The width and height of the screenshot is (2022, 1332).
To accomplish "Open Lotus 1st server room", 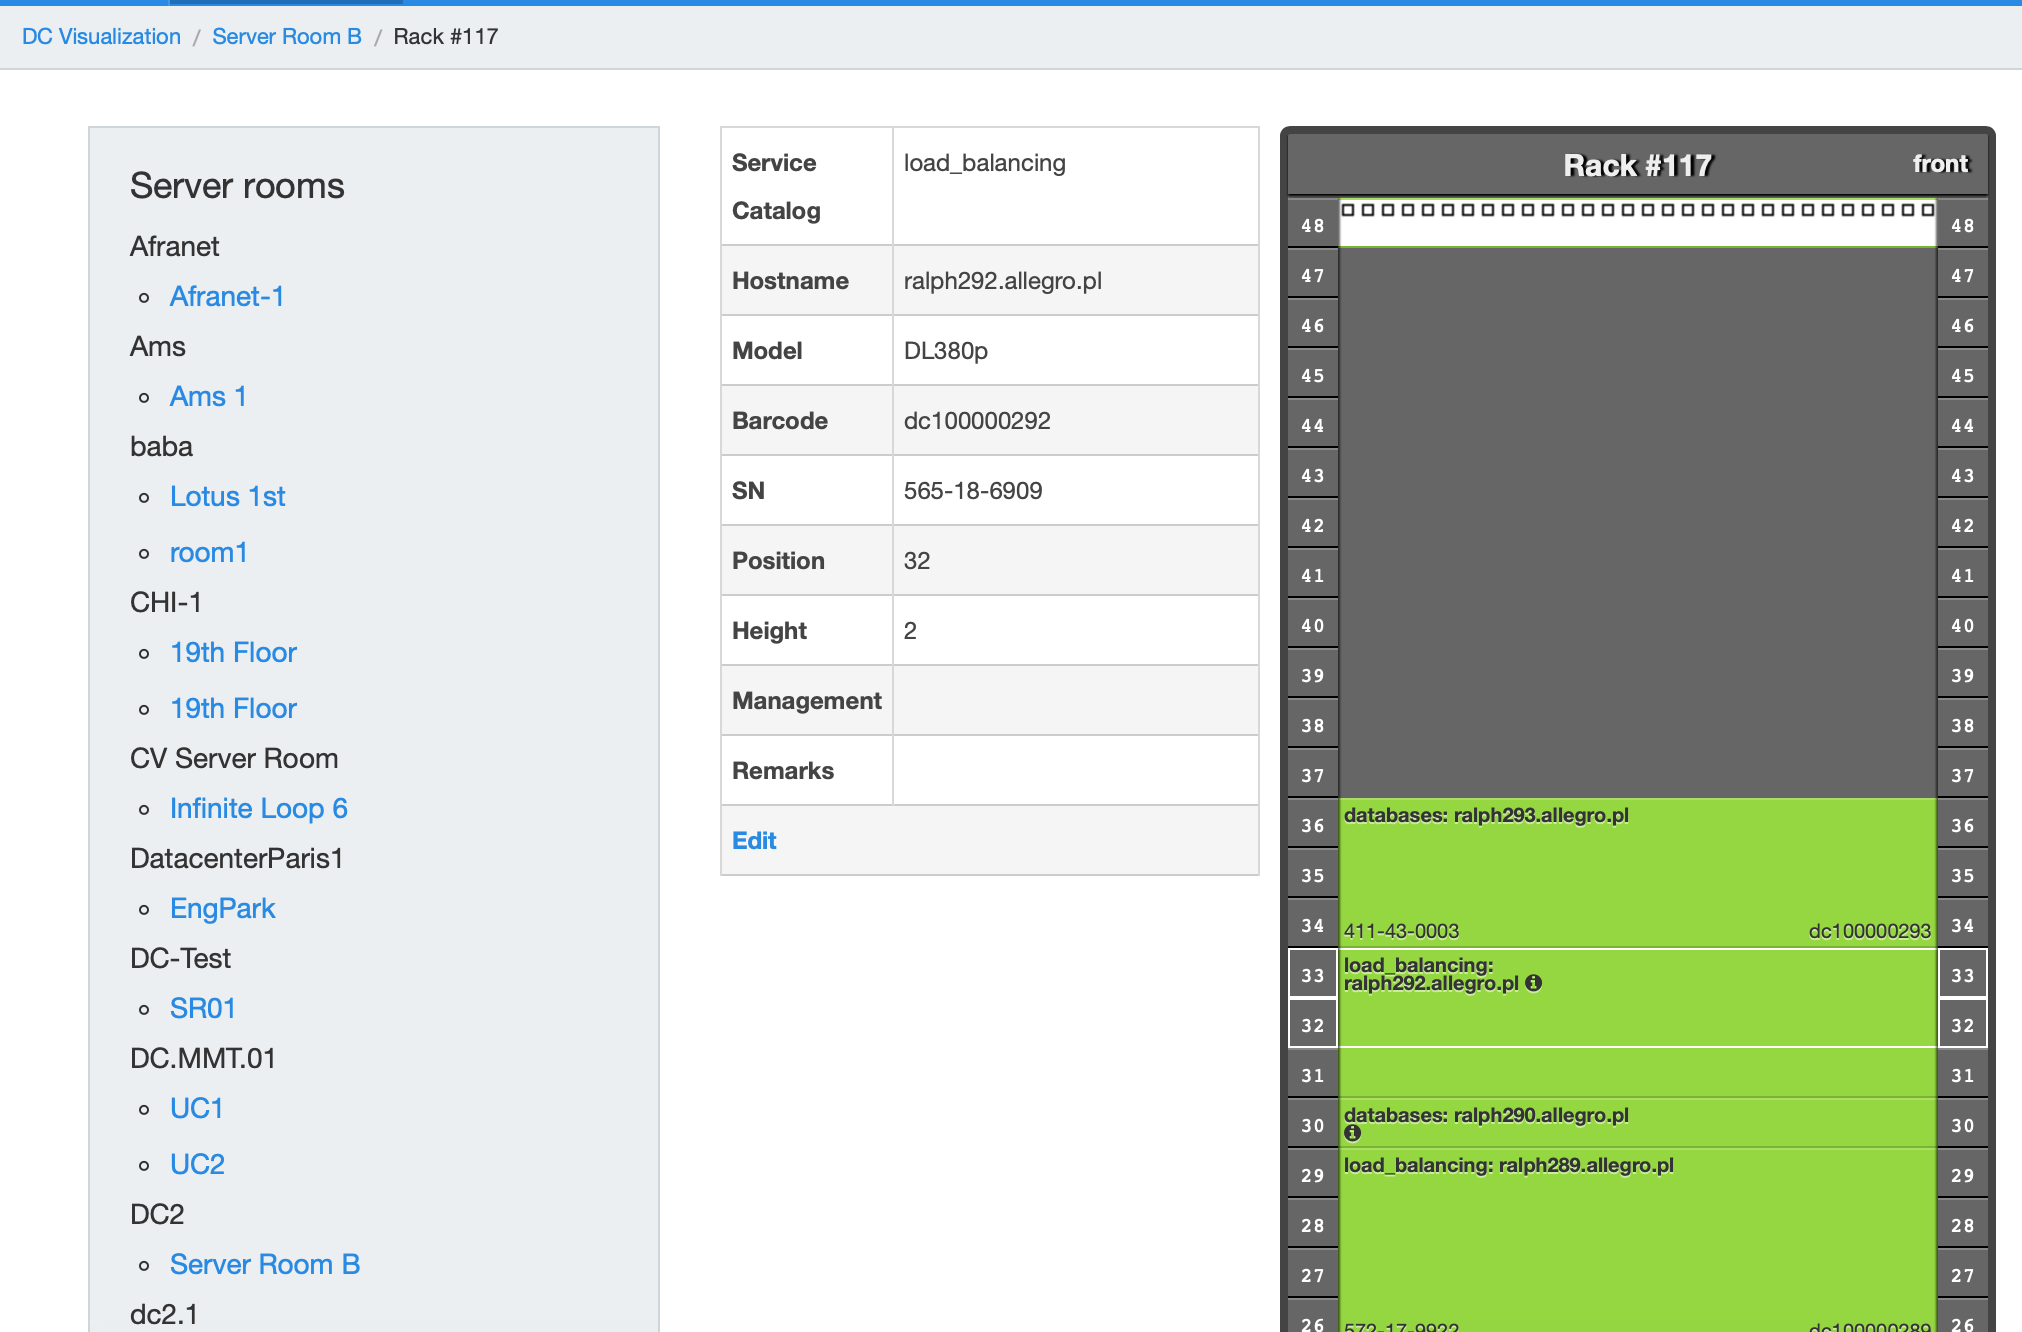I will coord(227,496).
